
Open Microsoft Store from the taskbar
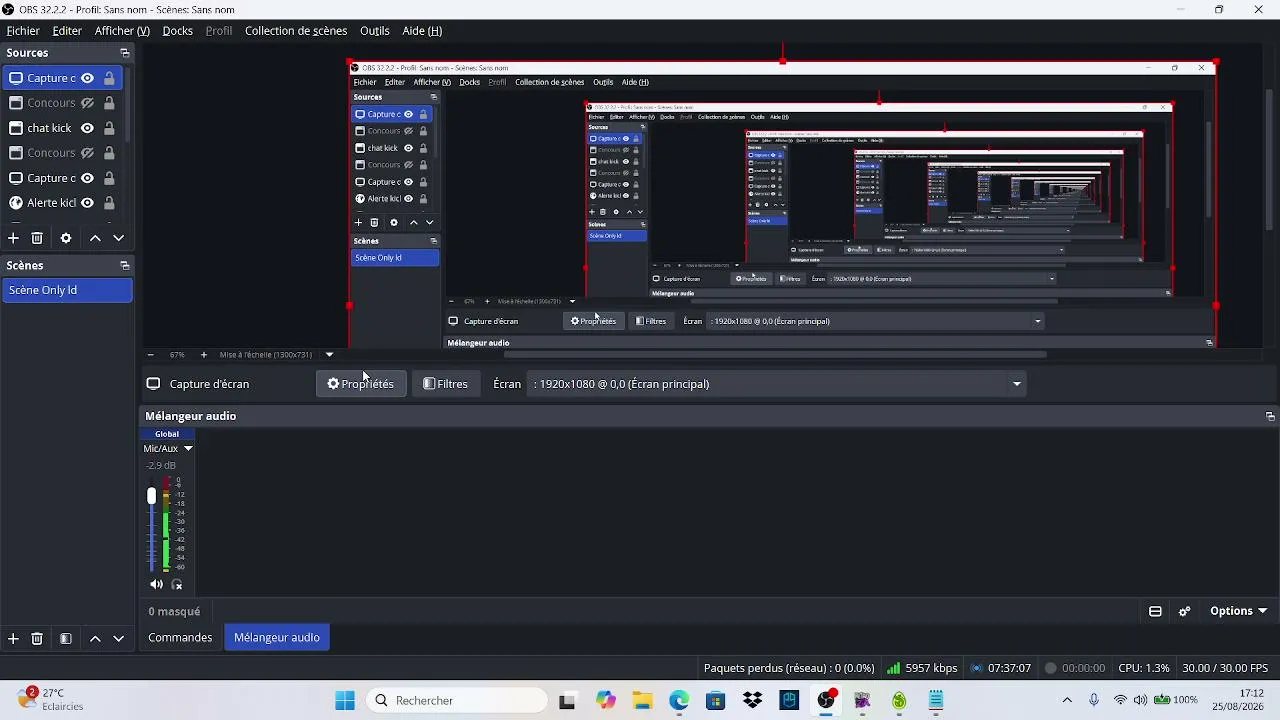(715, 700)
